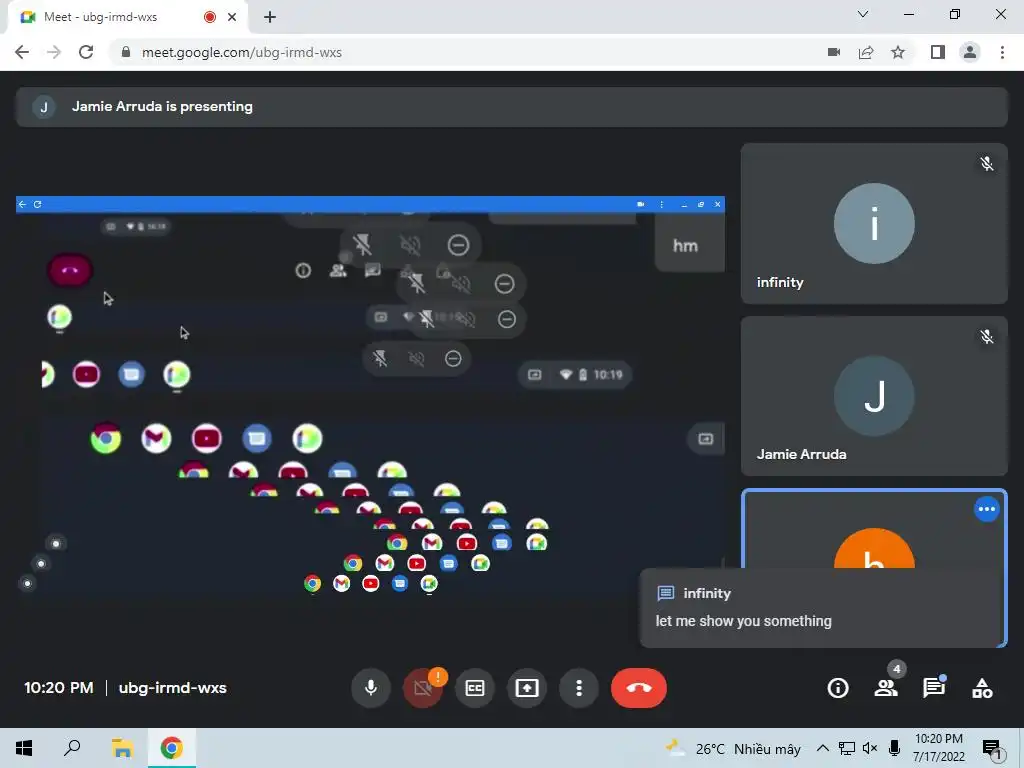Open camera permission indicator in address bar

pyautogui.click(x=834, y=52)
